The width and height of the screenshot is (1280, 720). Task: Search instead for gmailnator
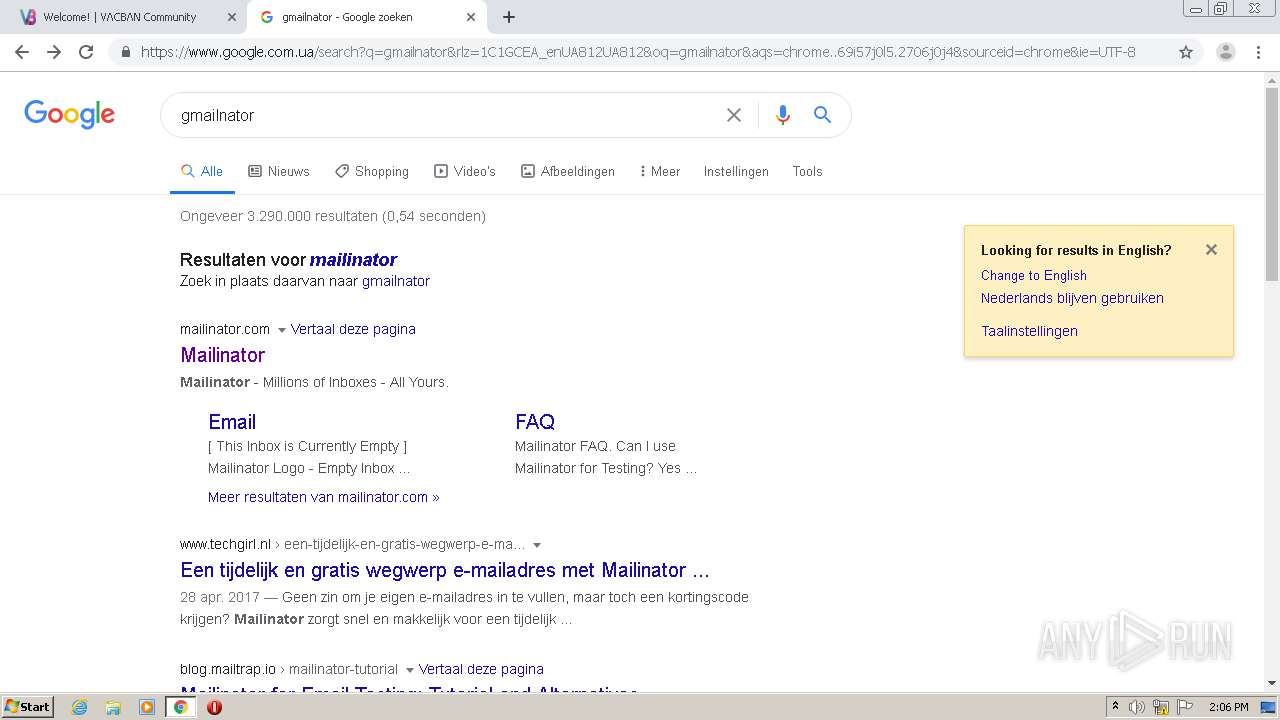click(396, 281)
